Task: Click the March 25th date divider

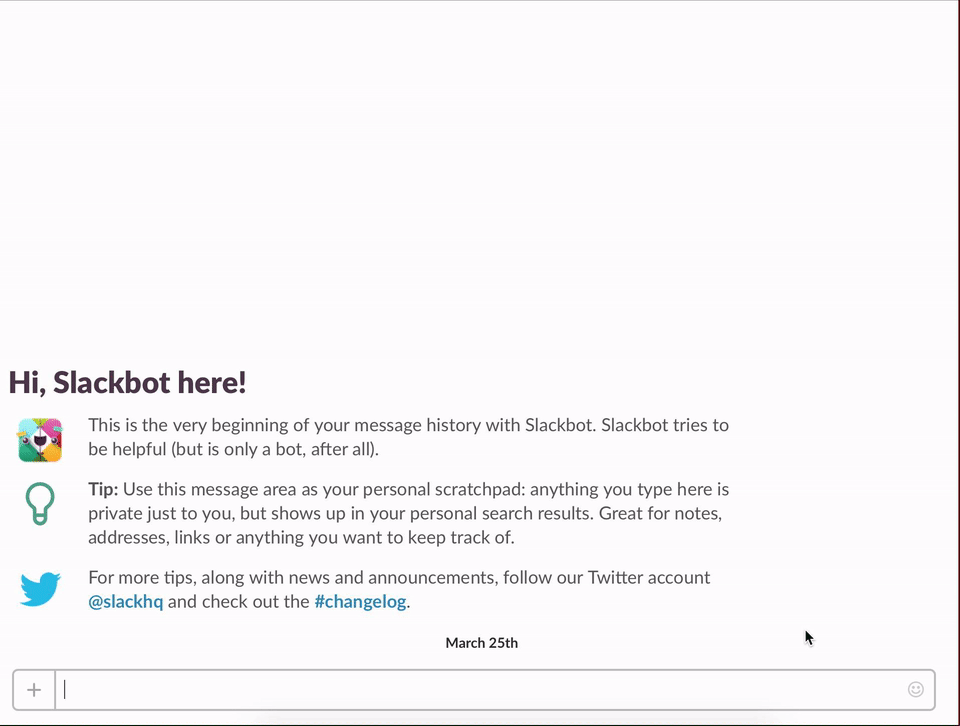Action: 481,643
